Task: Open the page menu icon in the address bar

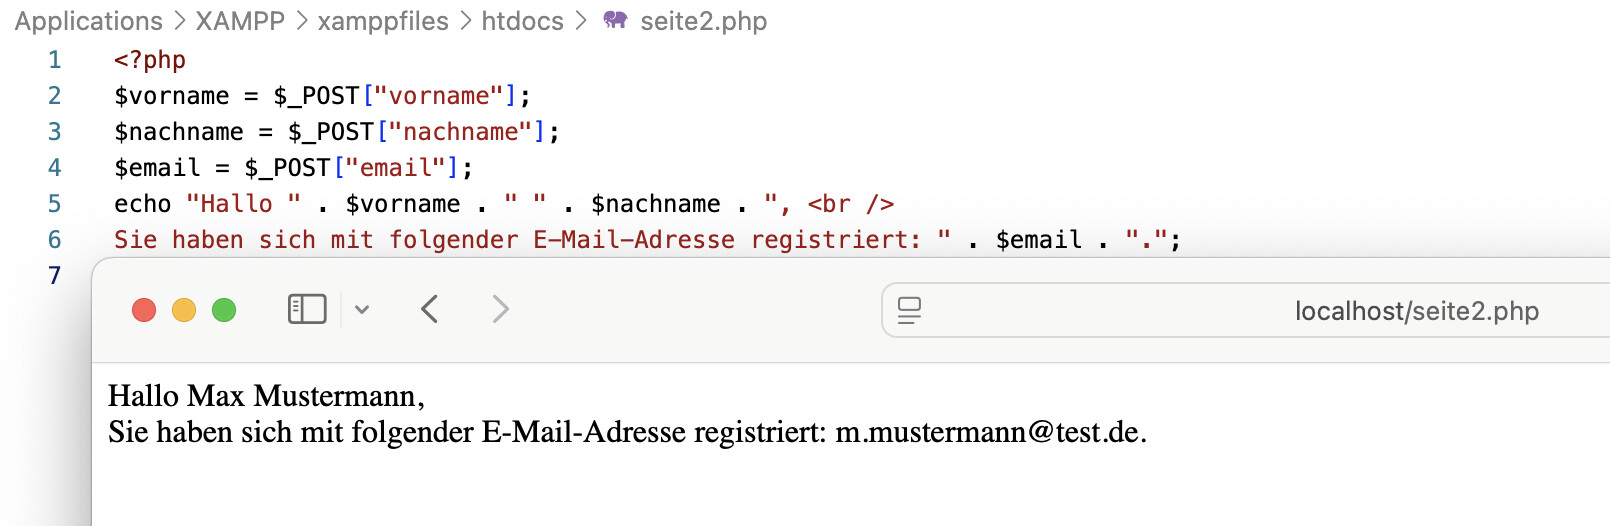Action: tap(909, 310)
